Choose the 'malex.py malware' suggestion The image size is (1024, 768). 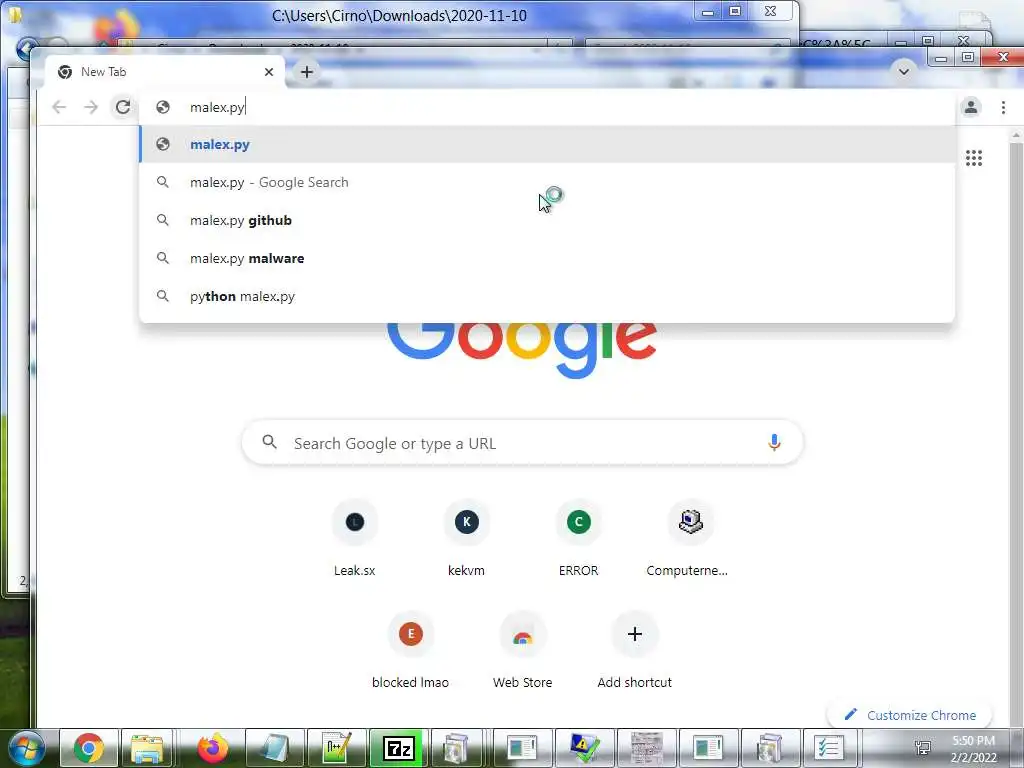[547, 258]
